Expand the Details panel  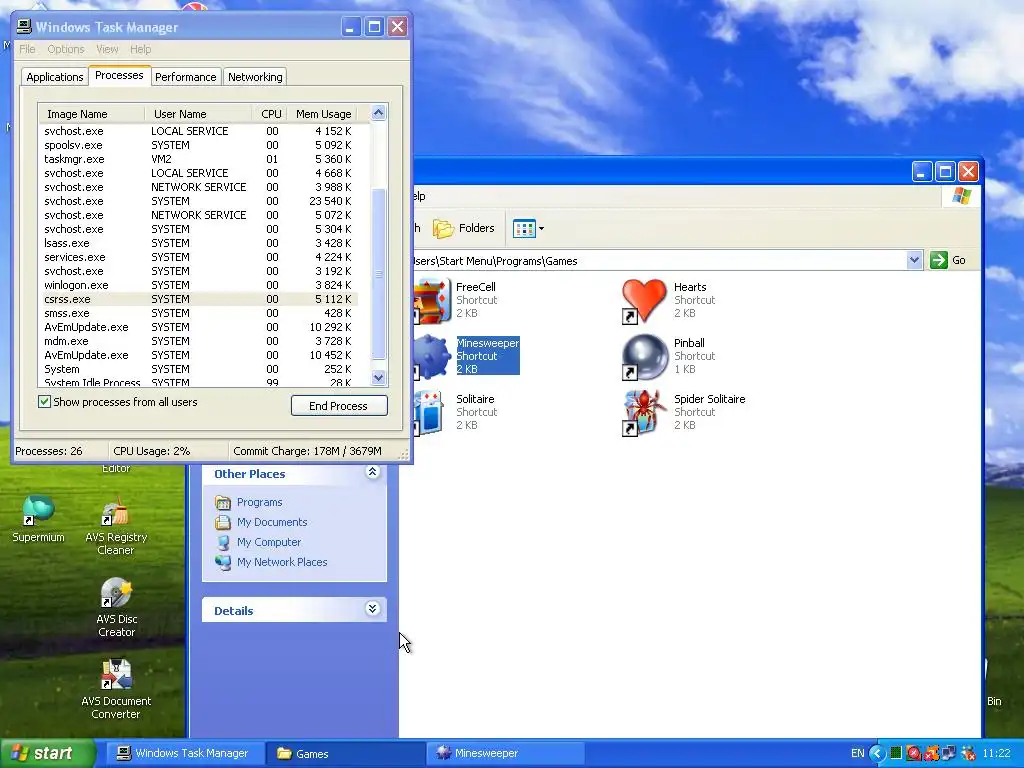[x=372, y=609]
